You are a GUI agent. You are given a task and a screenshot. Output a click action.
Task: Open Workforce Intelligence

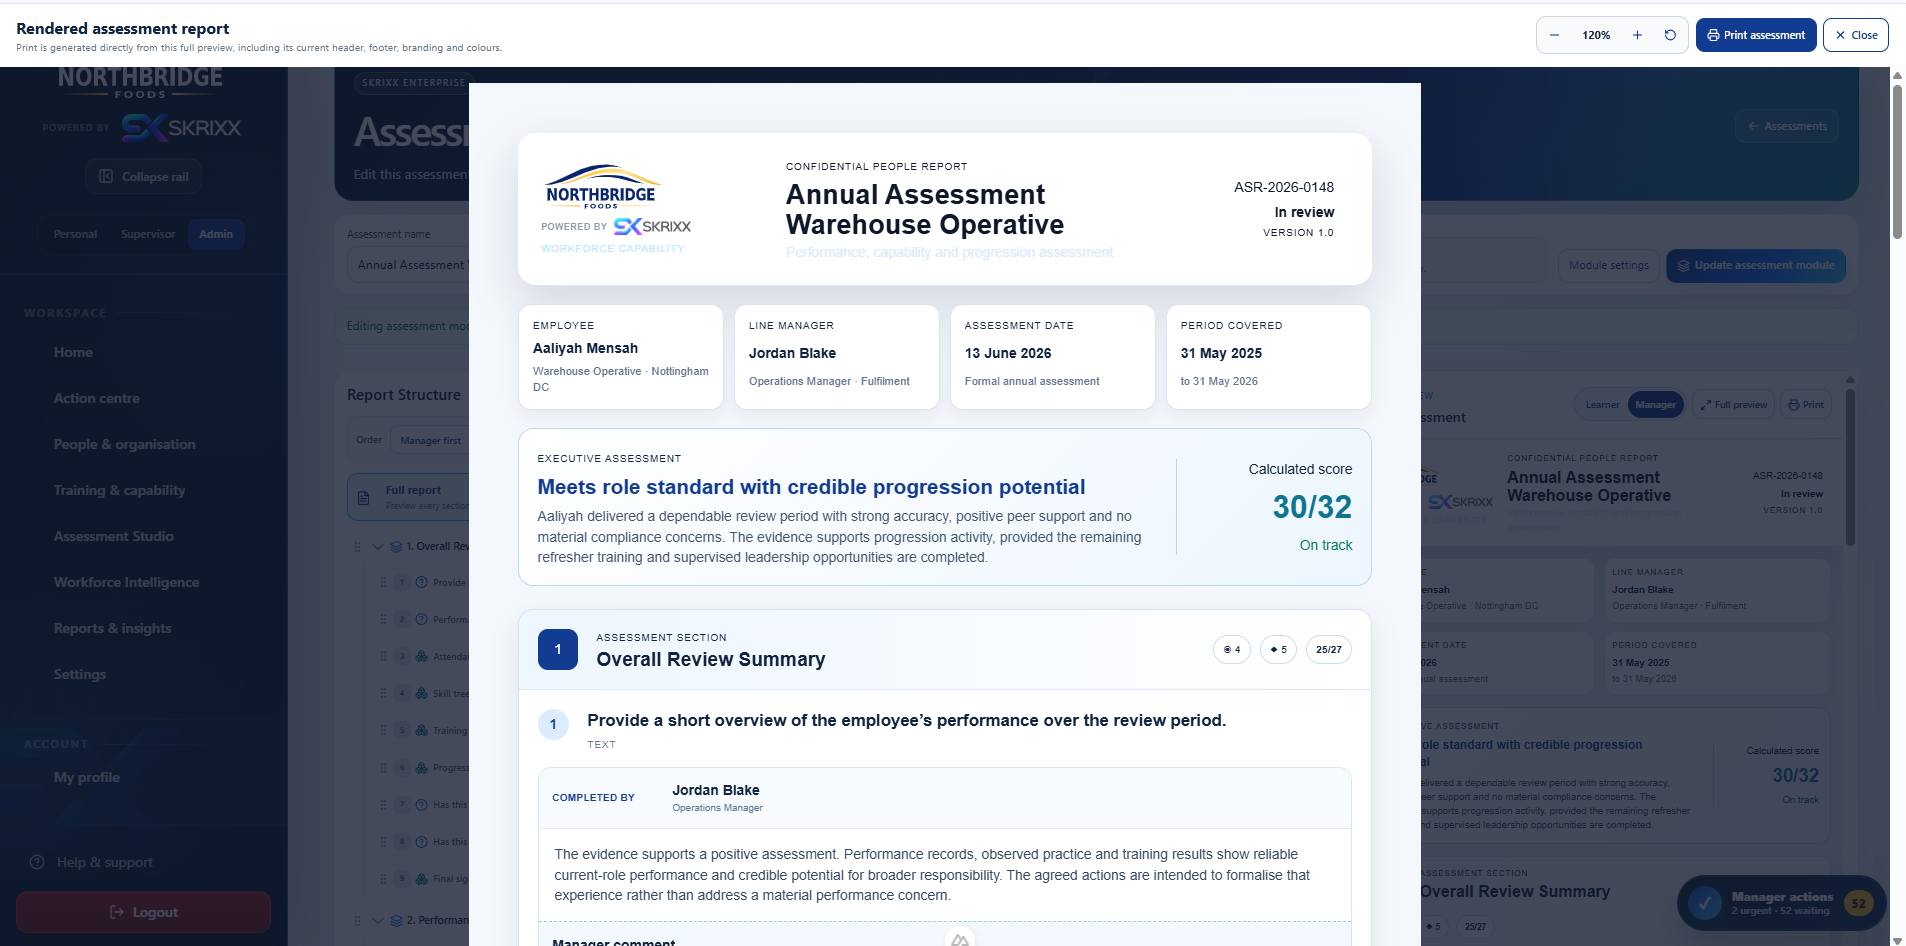coord(127,582)
